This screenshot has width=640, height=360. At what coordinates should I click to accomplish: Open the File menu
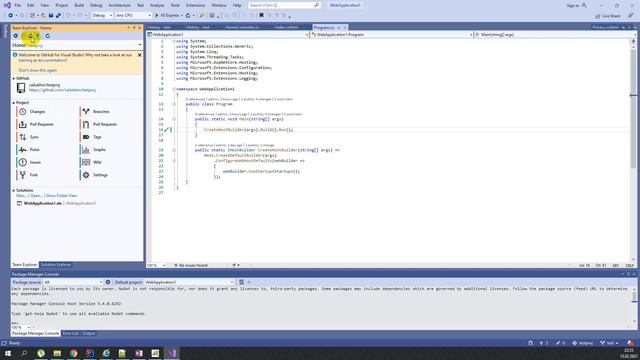point(18,5)
